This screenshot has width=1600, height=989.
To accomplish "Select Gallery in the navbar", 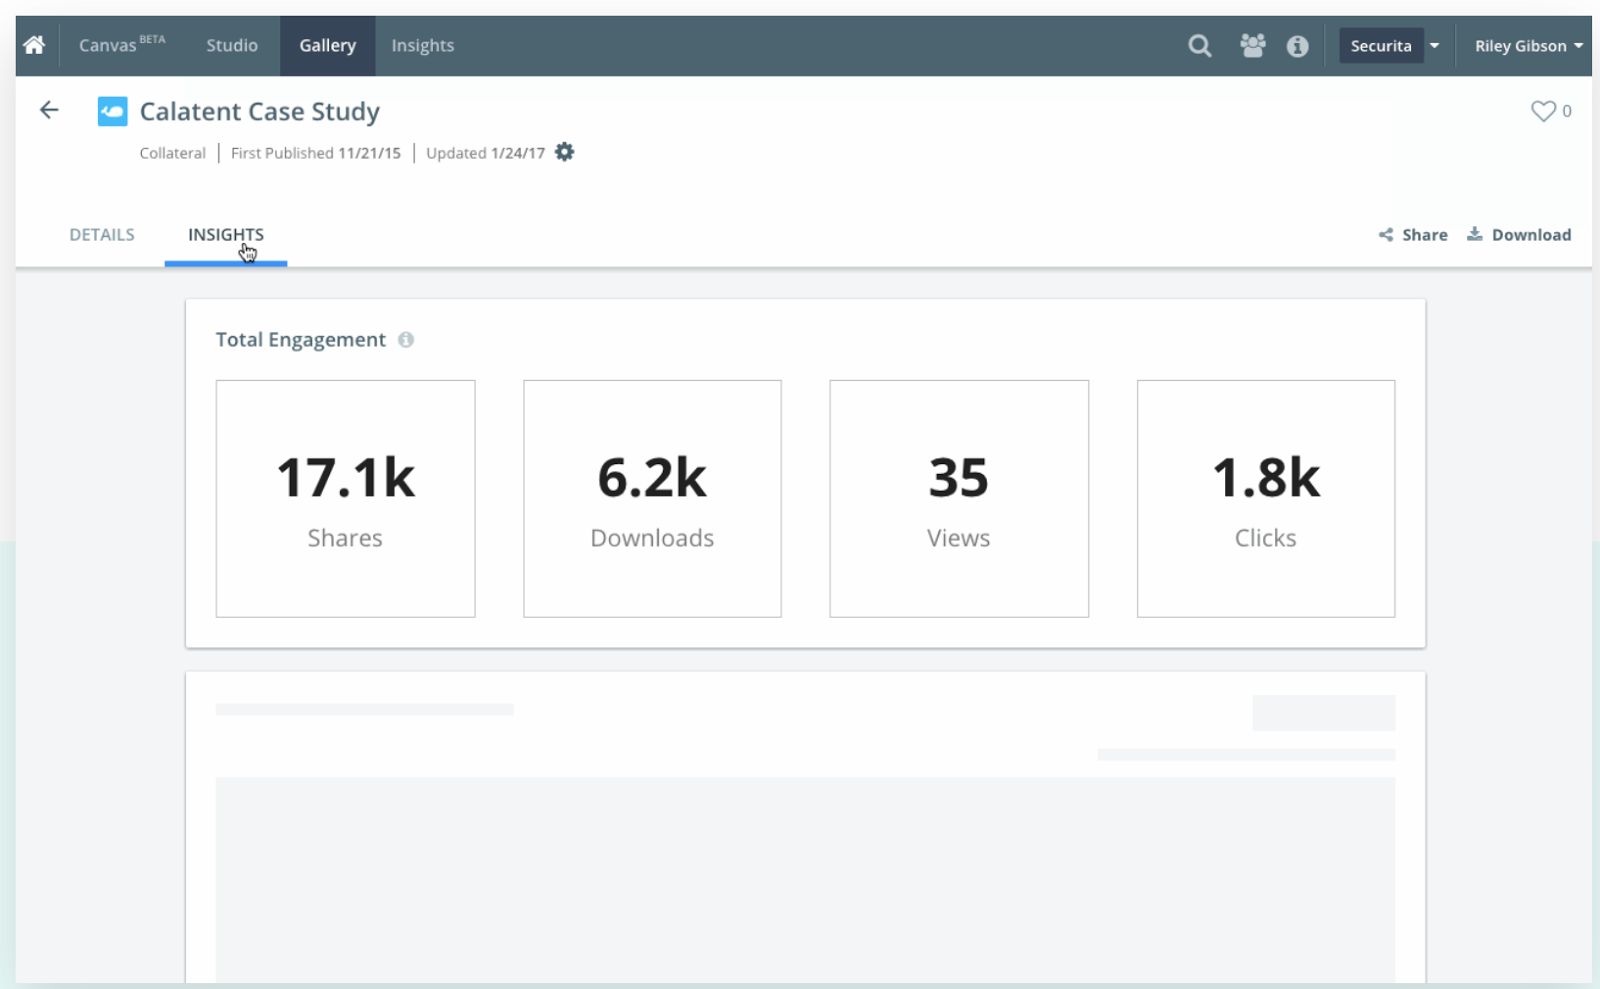I will (328, 45).
